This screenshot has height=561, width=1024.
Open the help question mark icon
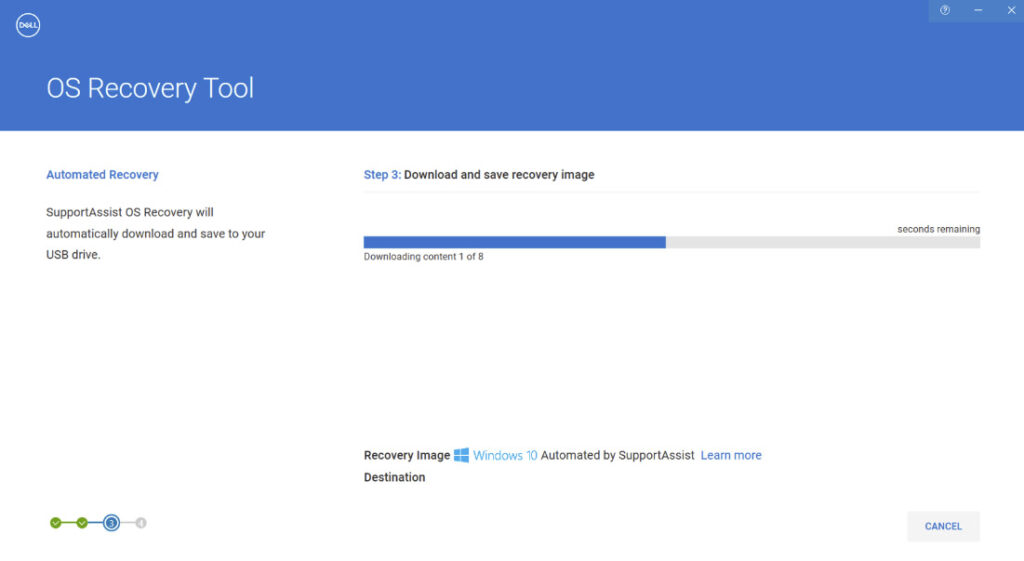[945, 10]
